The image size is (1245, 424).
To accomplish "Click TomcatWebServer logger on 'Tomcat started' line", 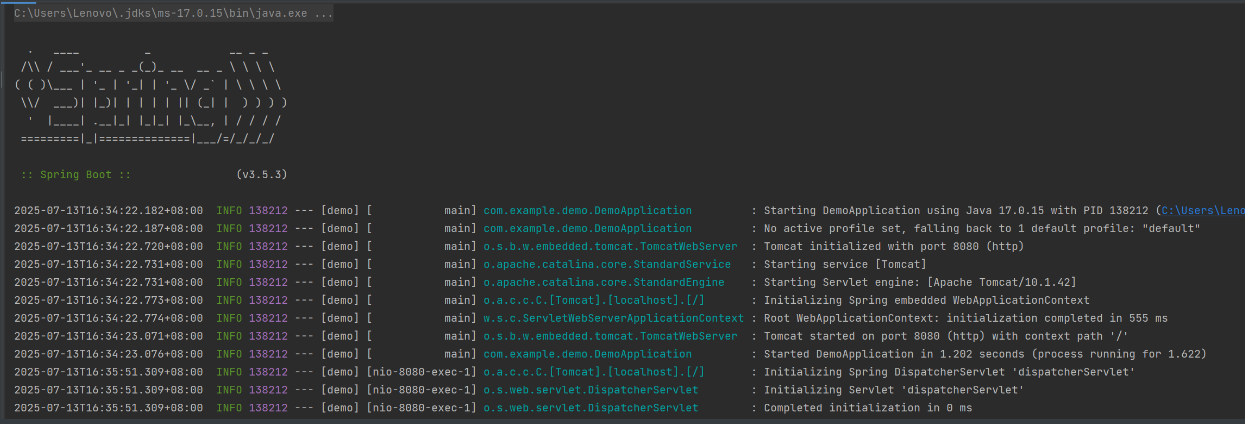I will (x=610, y=337).
